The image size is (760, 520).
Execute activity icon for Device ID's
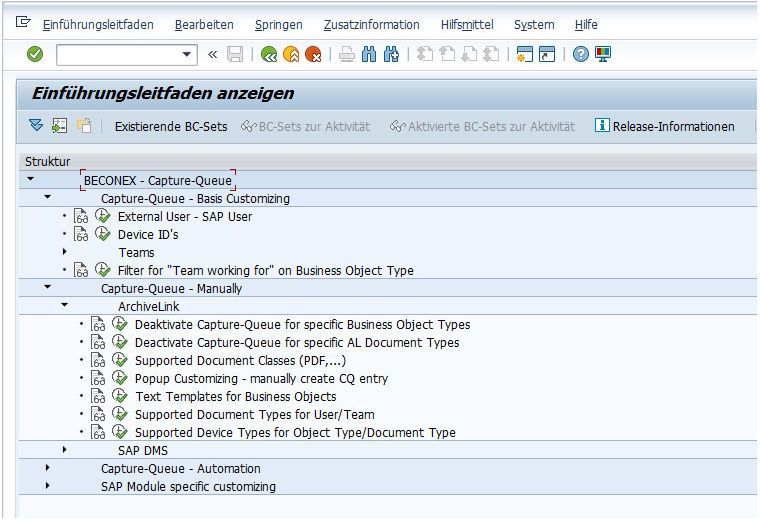[x=102, y=234]
